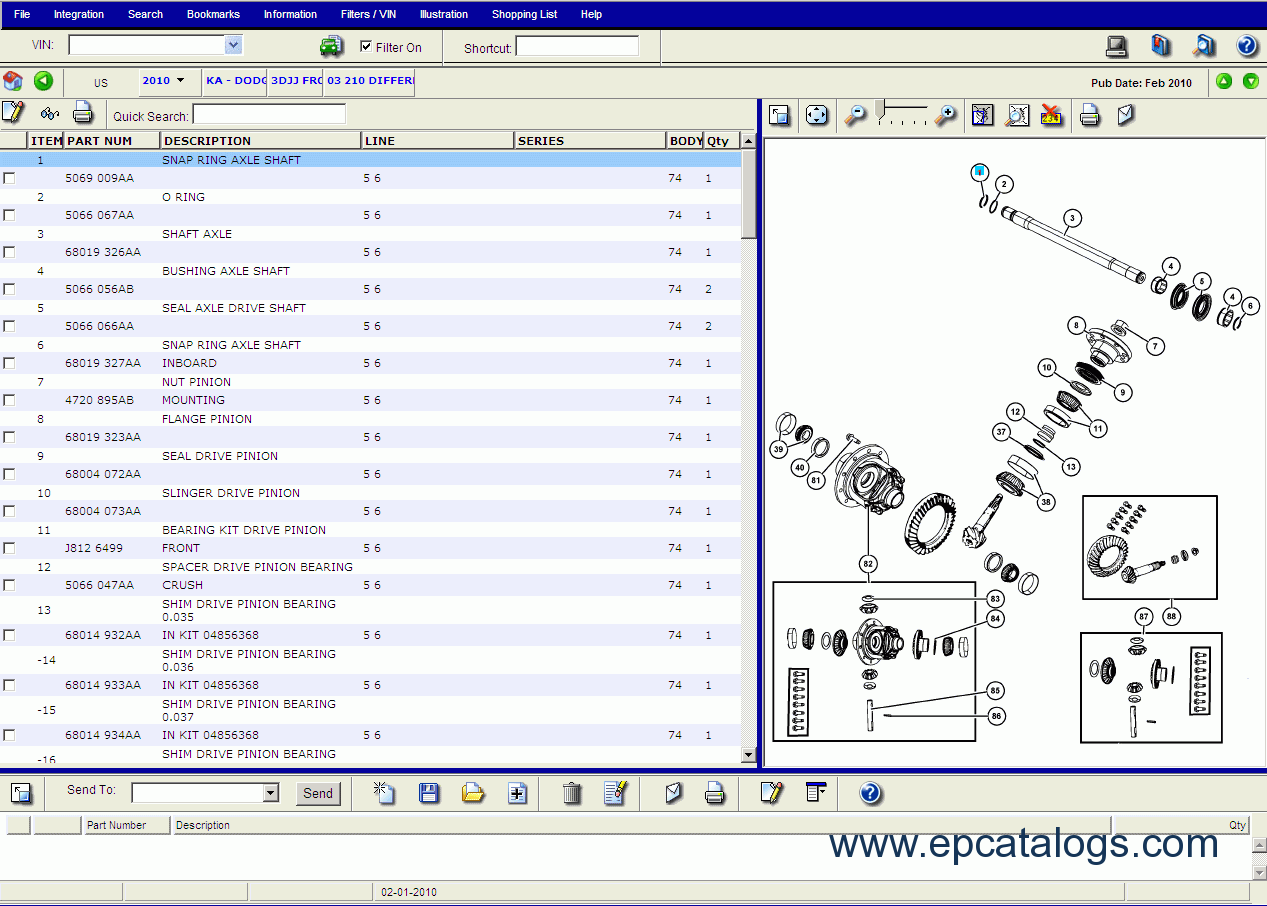
Task: Go to home with the house icon
Action: 13,81
